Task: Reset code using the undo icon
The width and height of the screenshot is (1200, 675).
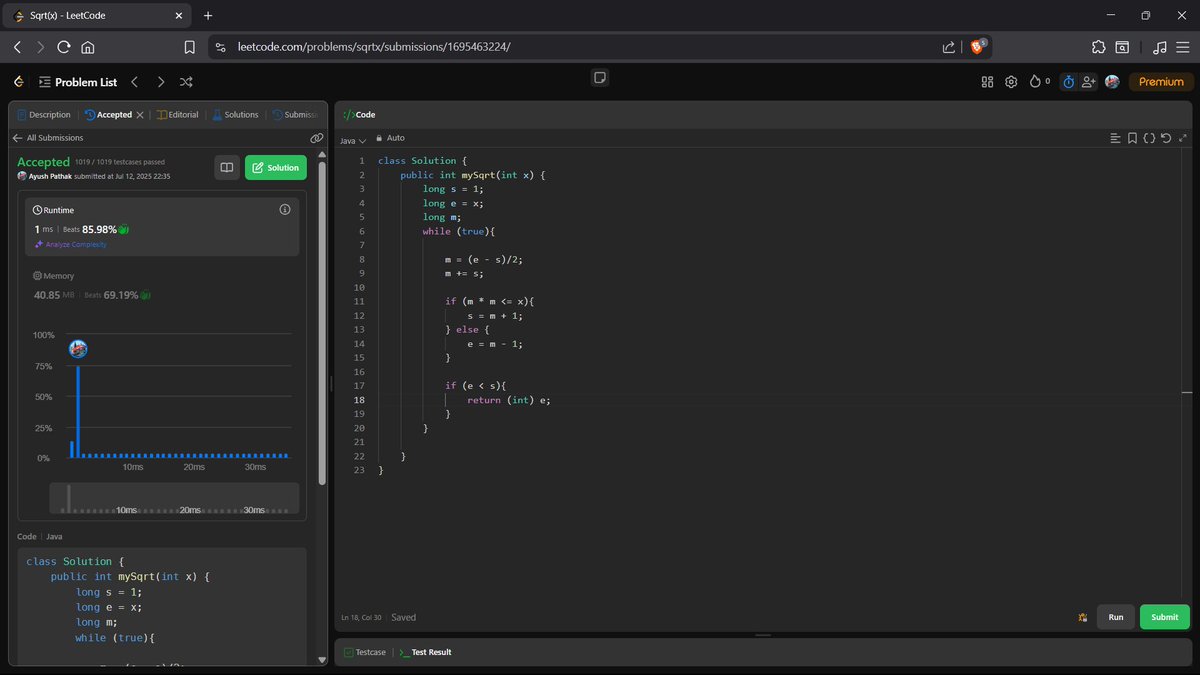Action: click(x=1168, y=137)
